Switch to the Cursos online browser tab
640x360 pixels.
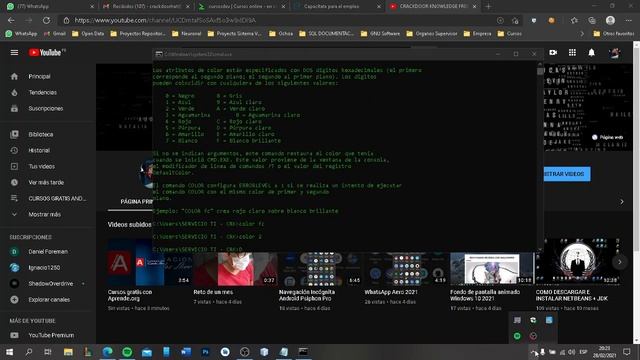[x=242, y=7]
